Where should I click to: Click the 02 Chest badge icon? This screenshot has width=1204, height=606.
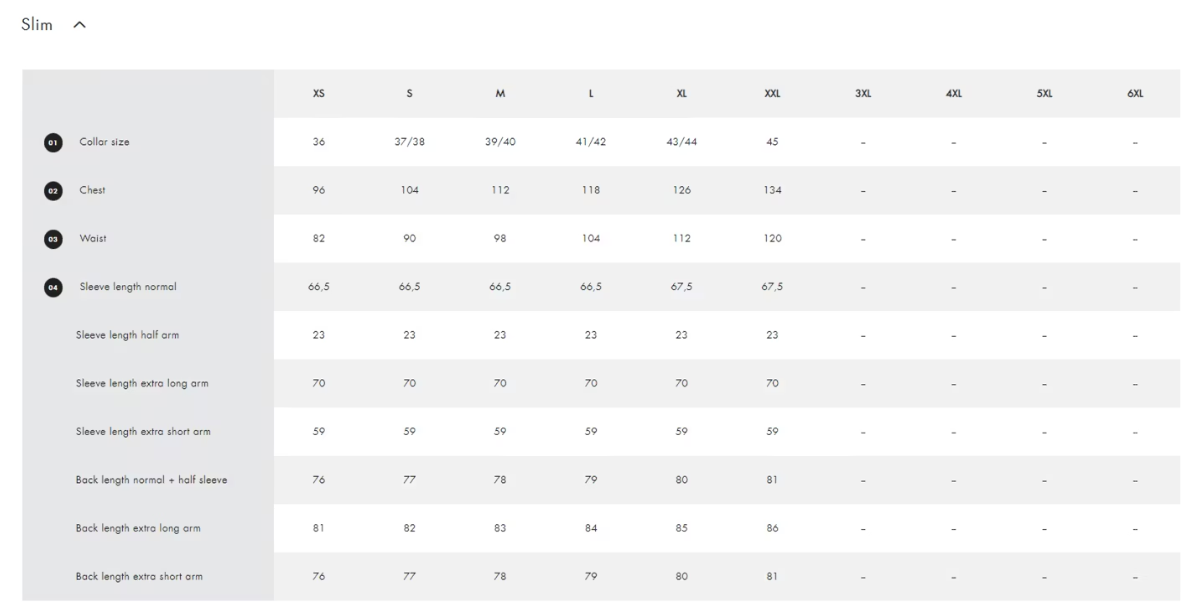pos(52,191)
